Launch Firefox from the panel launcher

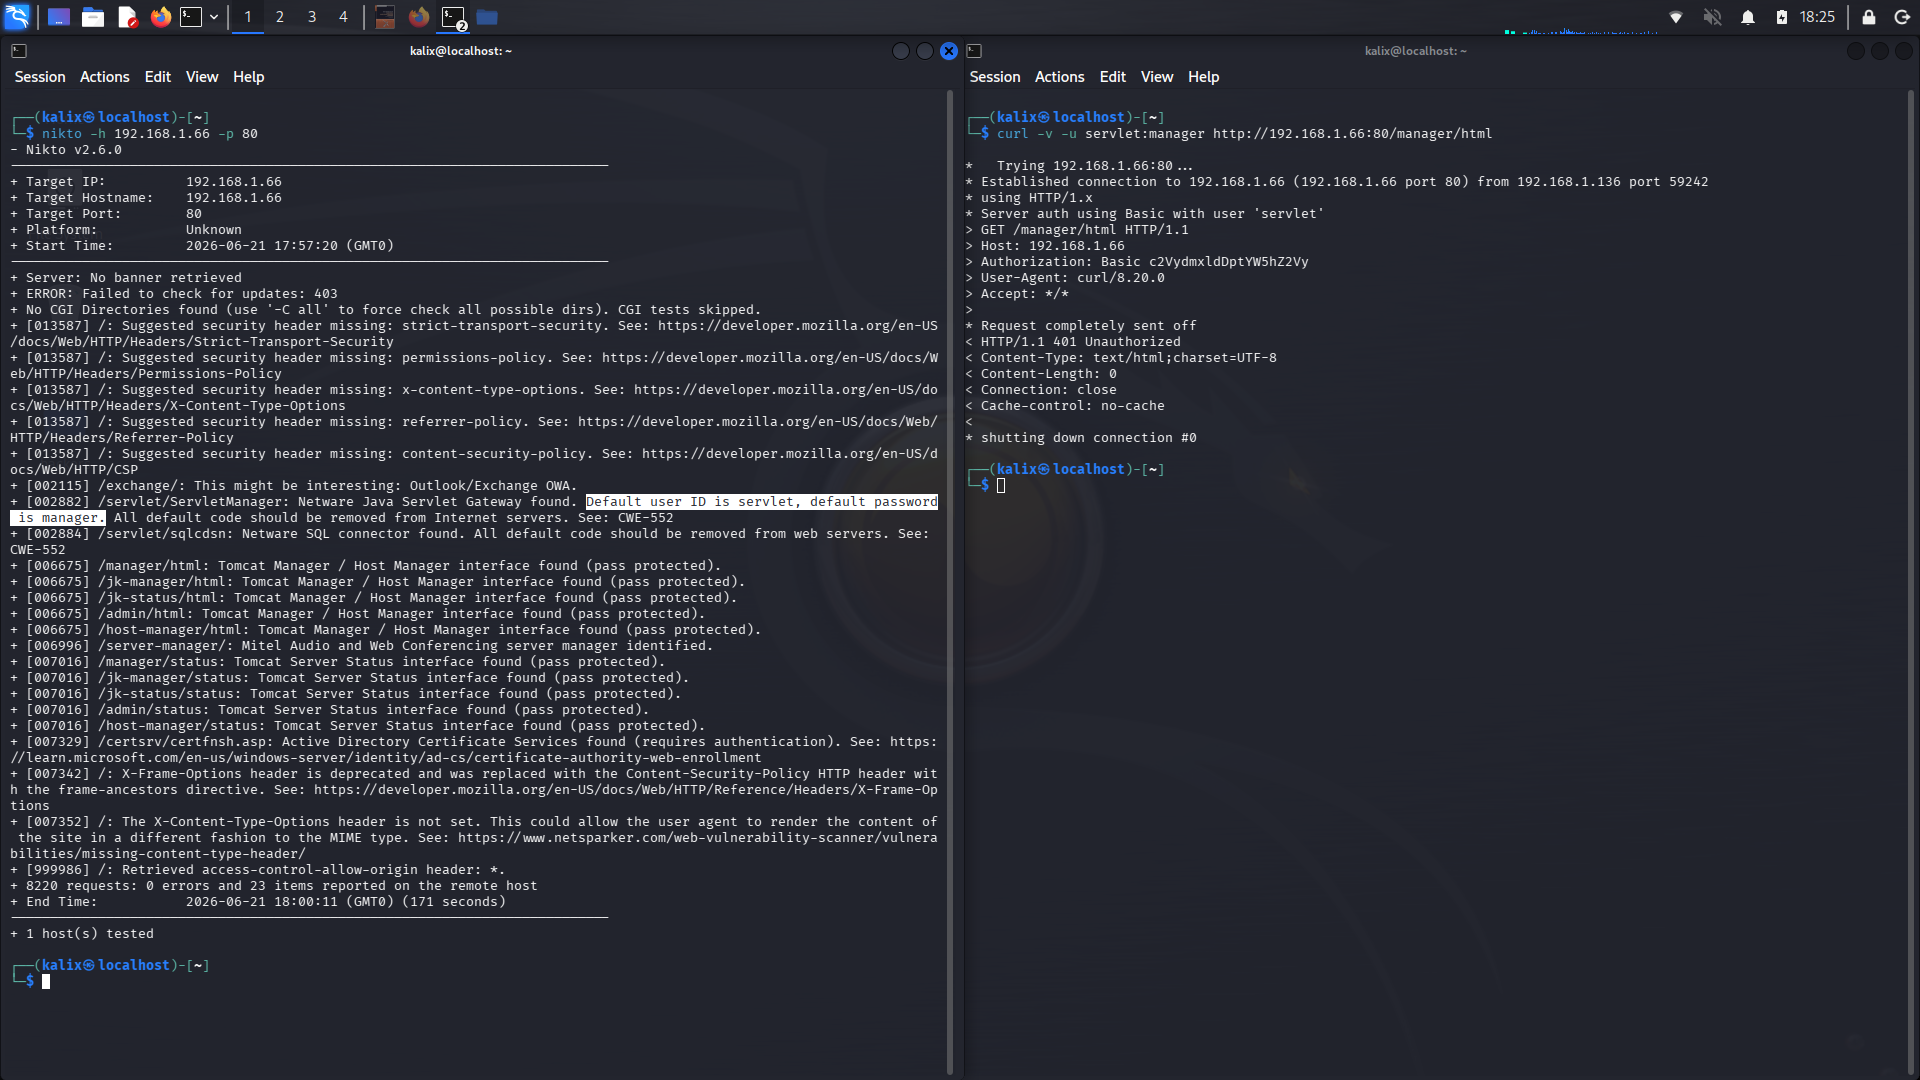161,17
